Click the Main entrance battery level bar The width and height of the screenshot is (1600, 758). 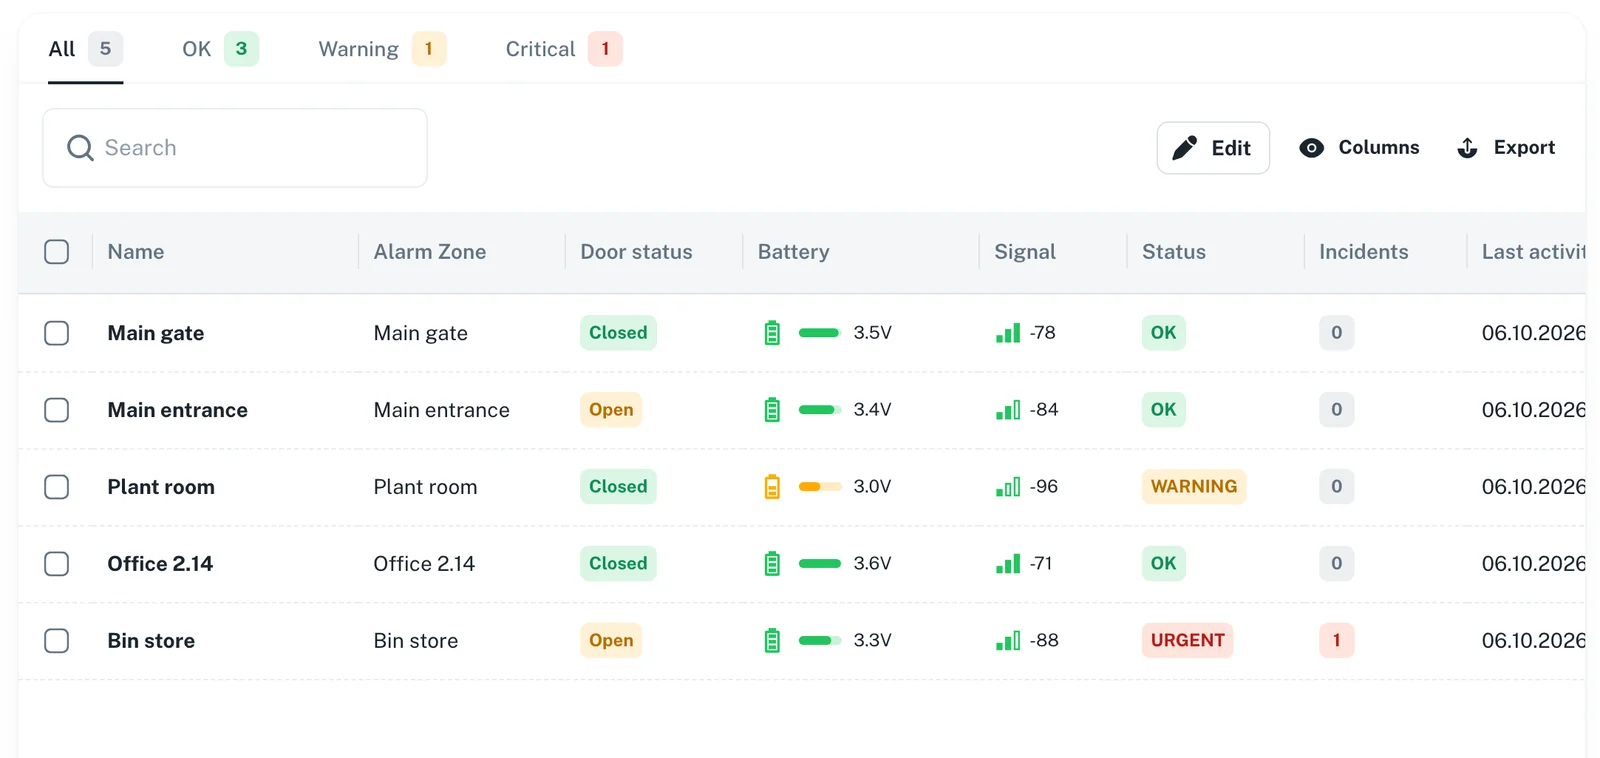click(x=819, y=410)
